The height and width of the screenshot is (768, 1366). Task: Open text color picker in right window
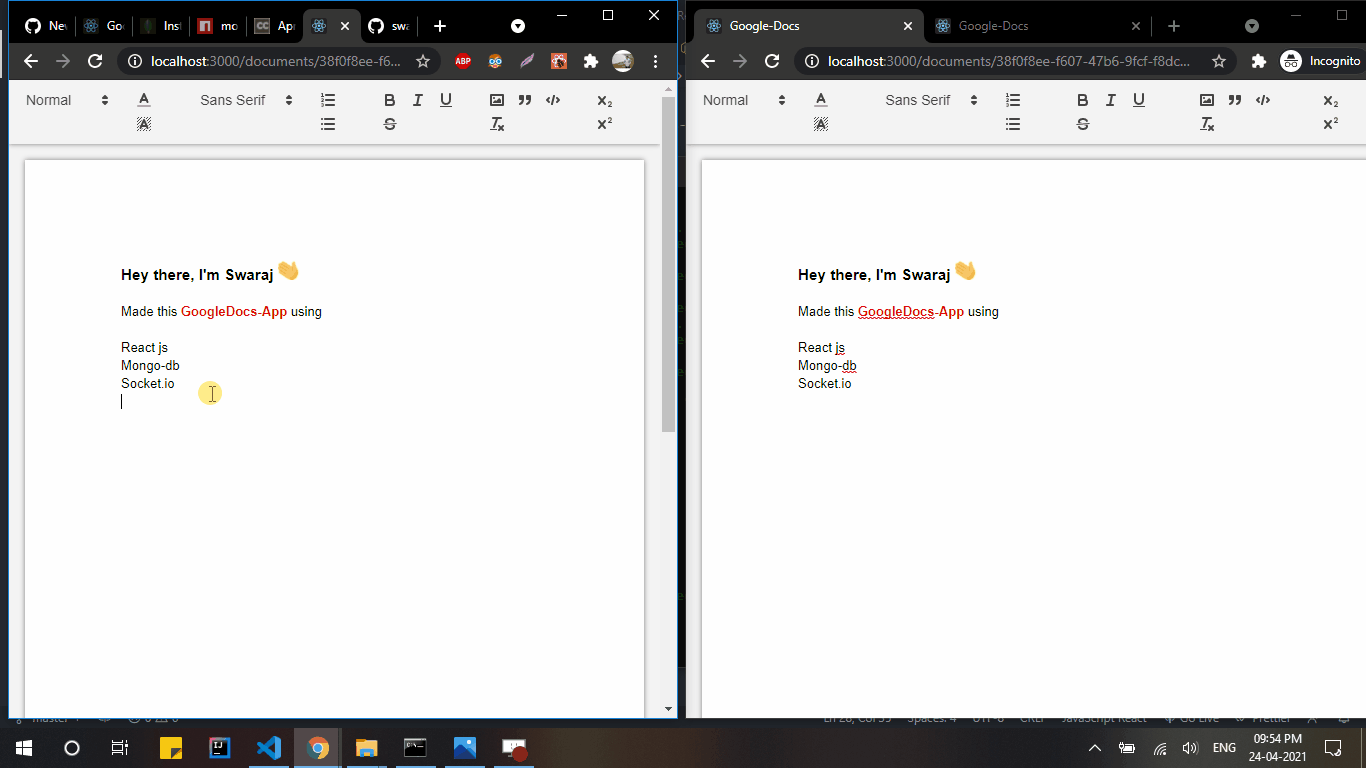pyautogui.click(x=821, y=100)
